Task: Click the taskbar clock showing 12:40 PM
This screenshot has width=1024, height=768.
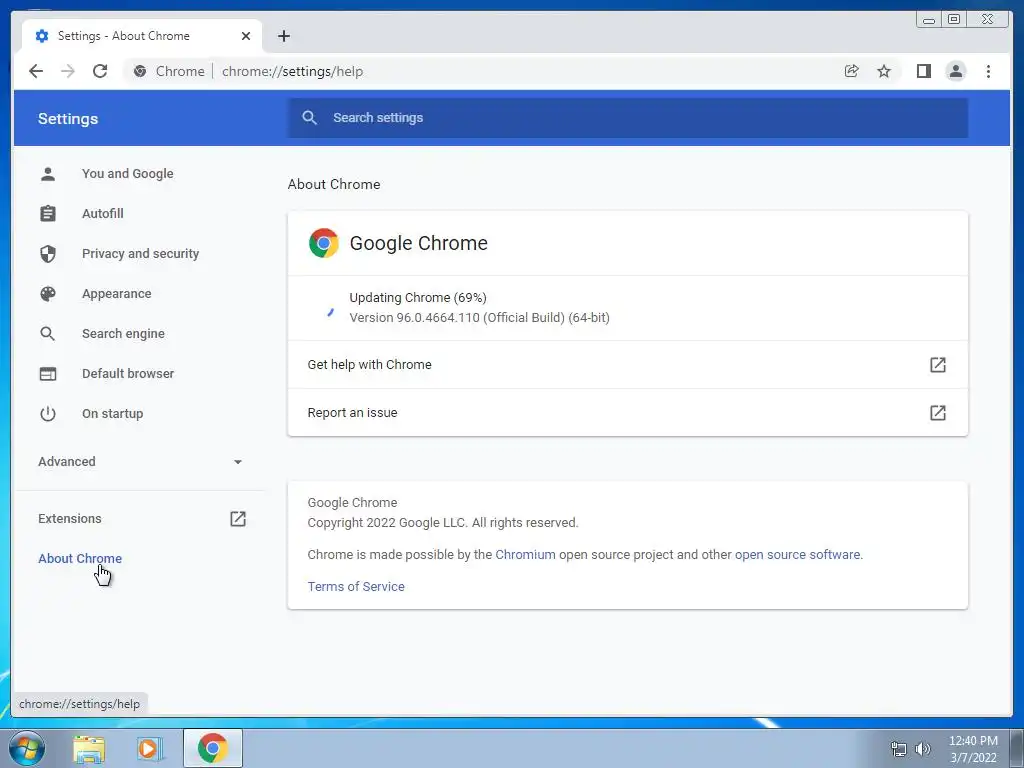Action: 973,741
